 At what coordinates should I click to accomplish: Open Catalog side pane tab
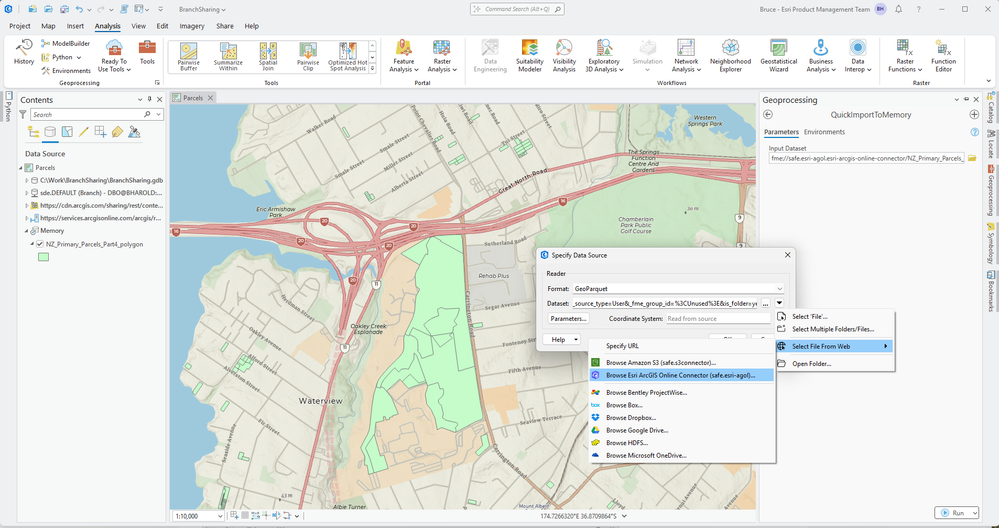coord(991,107)
